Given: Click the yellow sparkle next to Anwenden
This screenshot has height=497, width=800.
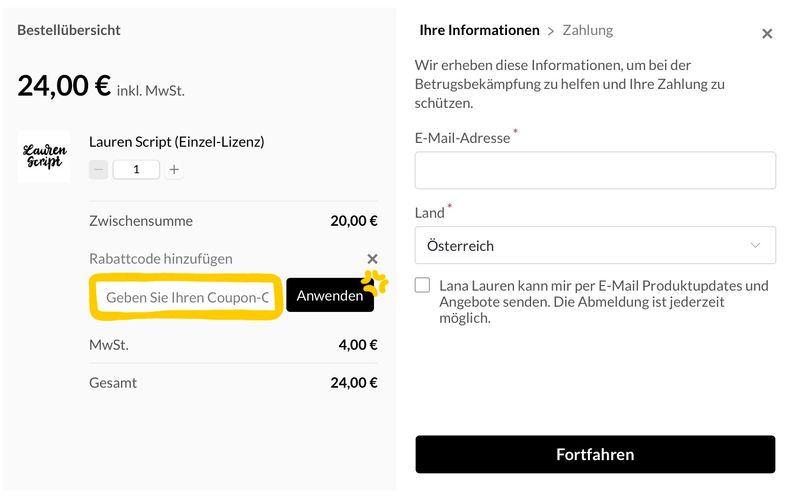Looking at the screenshot, I should tap(375, 283).
